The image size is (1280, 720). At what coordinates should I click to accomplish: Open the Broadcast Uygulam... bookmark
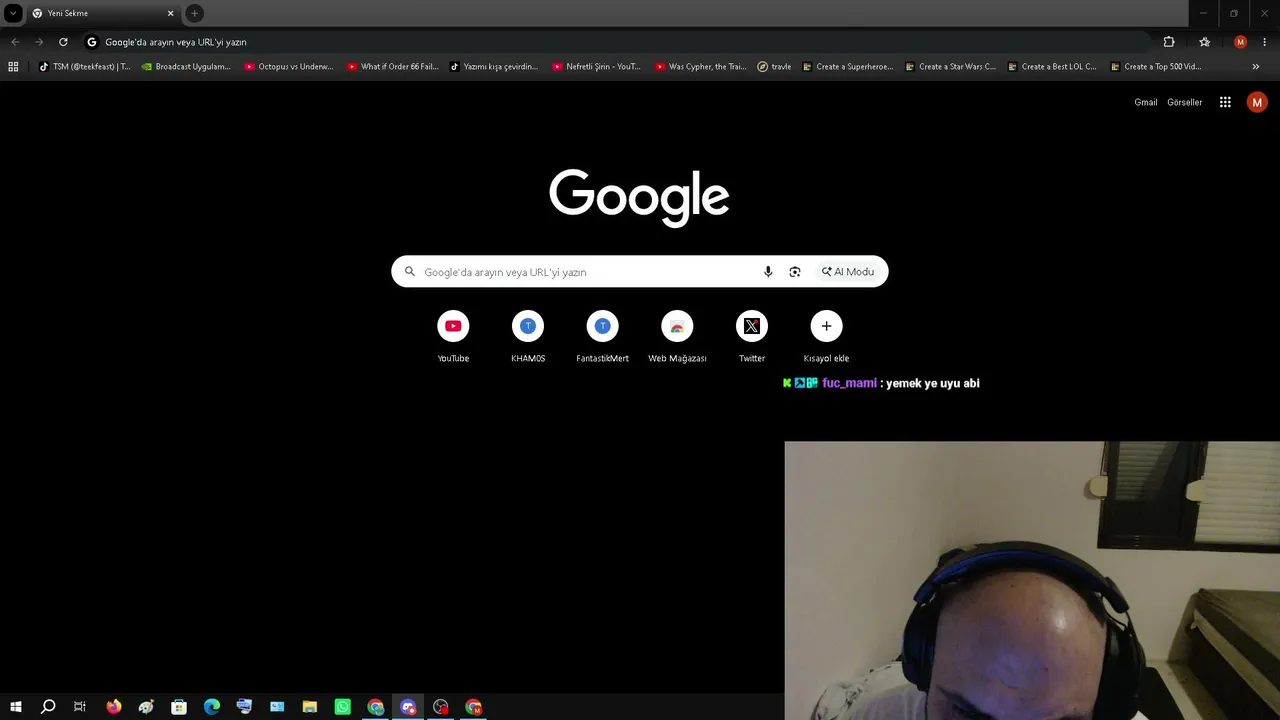[x=186, y=67]
